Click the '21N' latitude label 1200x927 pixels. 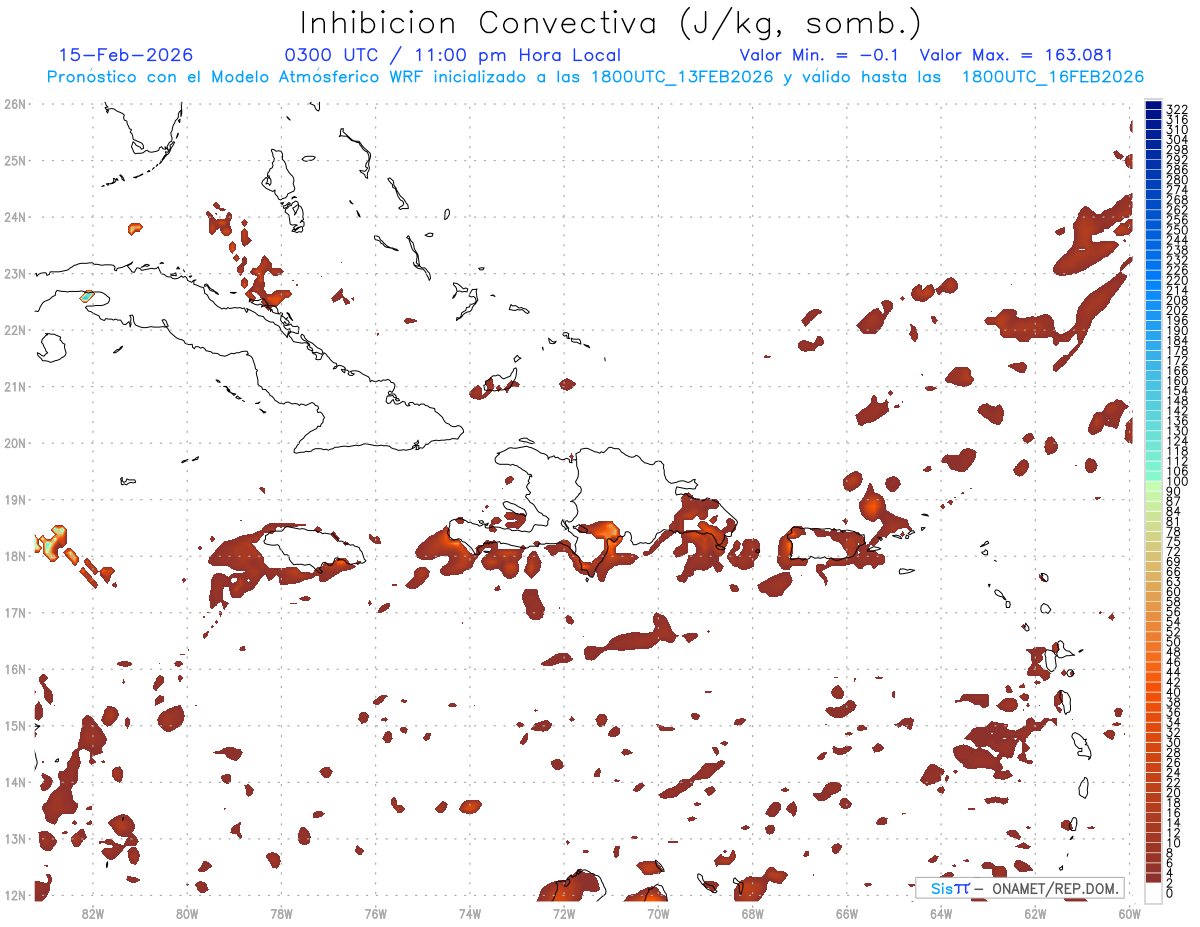(14, 386)
